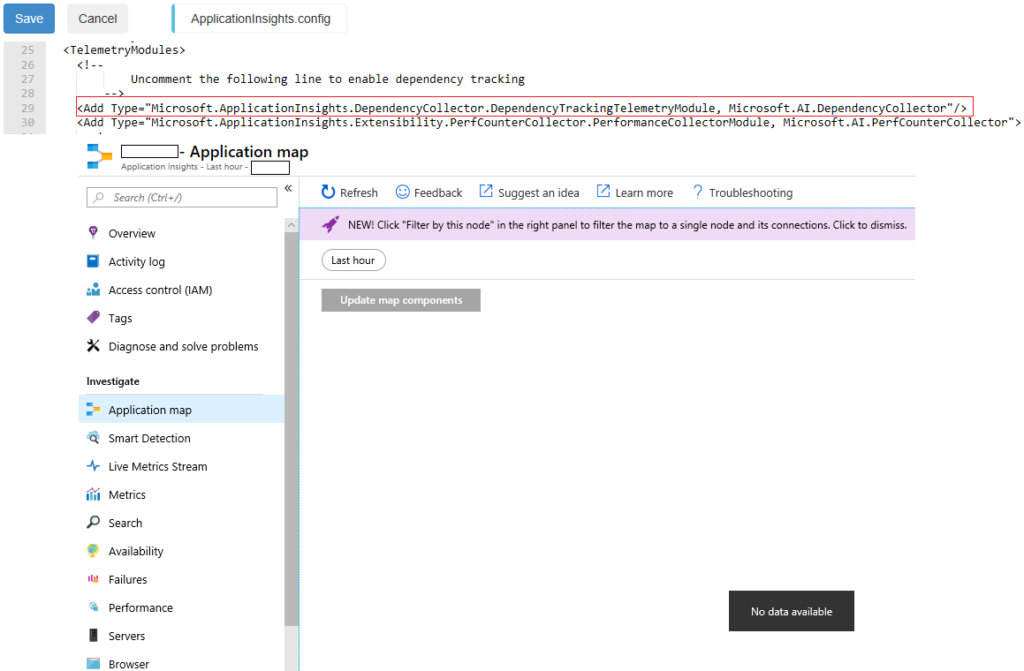The height and width of the screenshot is (671, 1024).
Task: Go to Failures menu item label
Action: 127,579
